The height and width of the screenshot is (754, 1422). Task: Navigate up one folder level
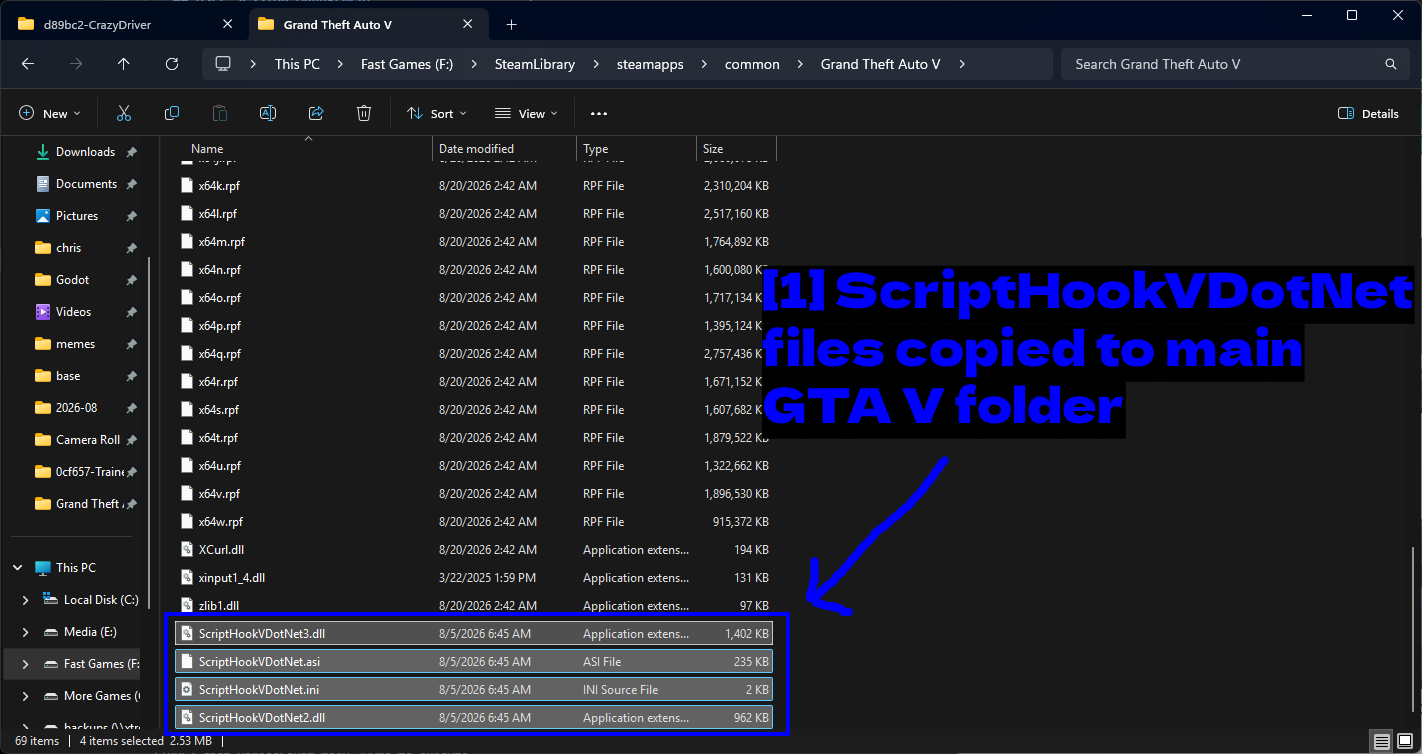[x=124, y=64]
